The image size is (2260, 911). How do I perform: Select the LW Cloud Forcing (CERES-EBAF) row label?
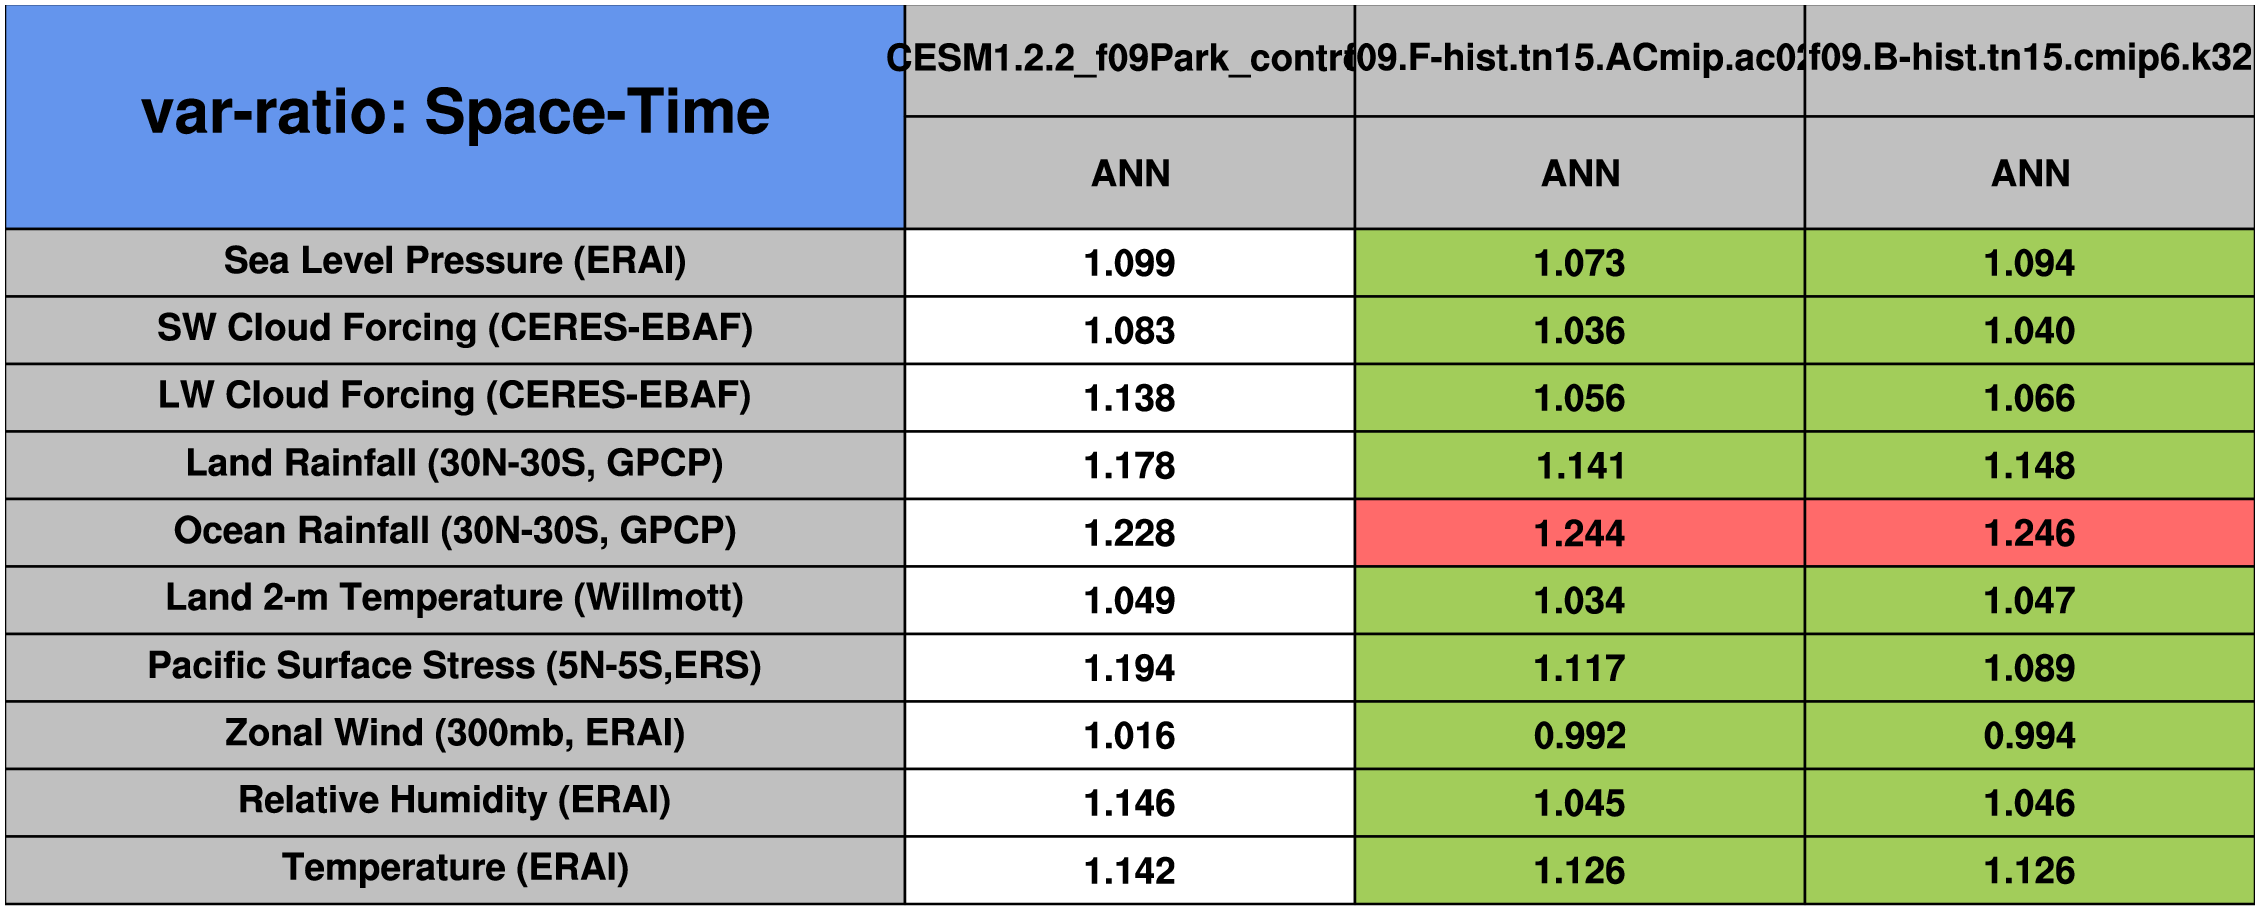click(455, 397)
